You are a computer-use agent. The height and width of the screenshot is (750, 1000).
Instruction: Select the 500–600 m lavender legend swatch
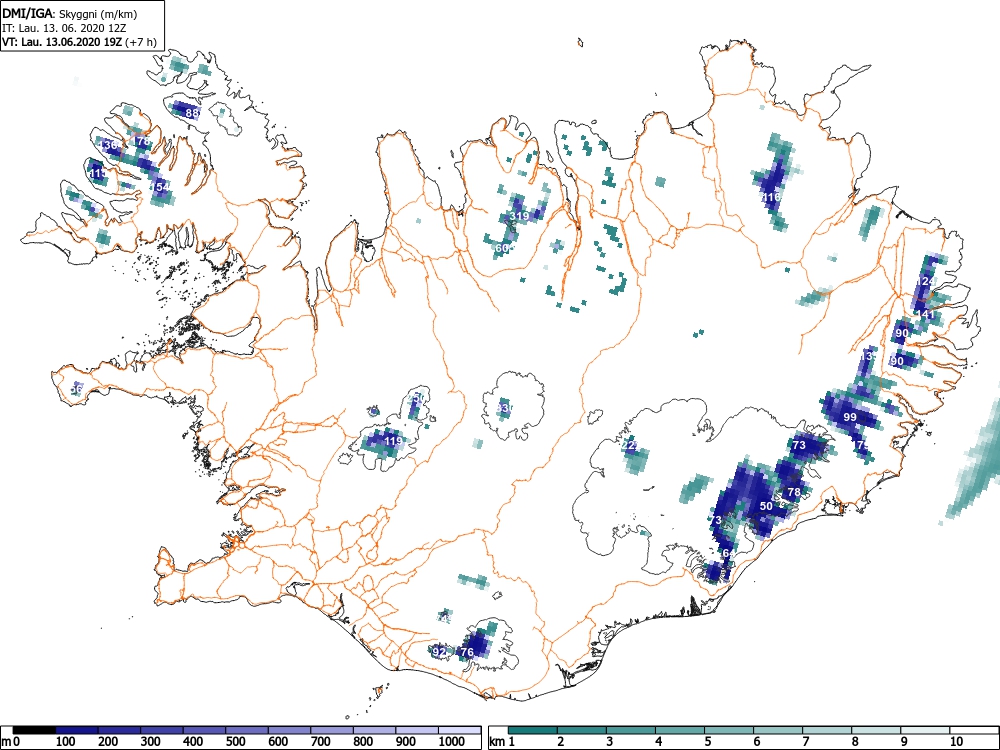coord(247,730)
